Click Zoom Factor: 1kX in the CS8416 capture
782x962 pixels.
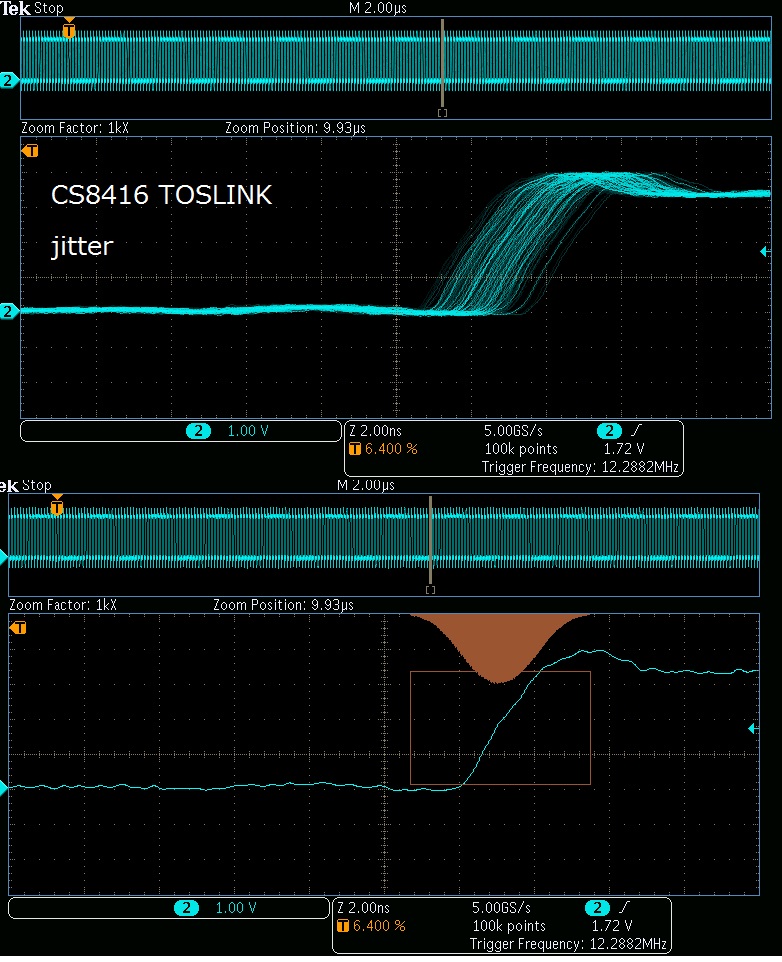(75, 128)
